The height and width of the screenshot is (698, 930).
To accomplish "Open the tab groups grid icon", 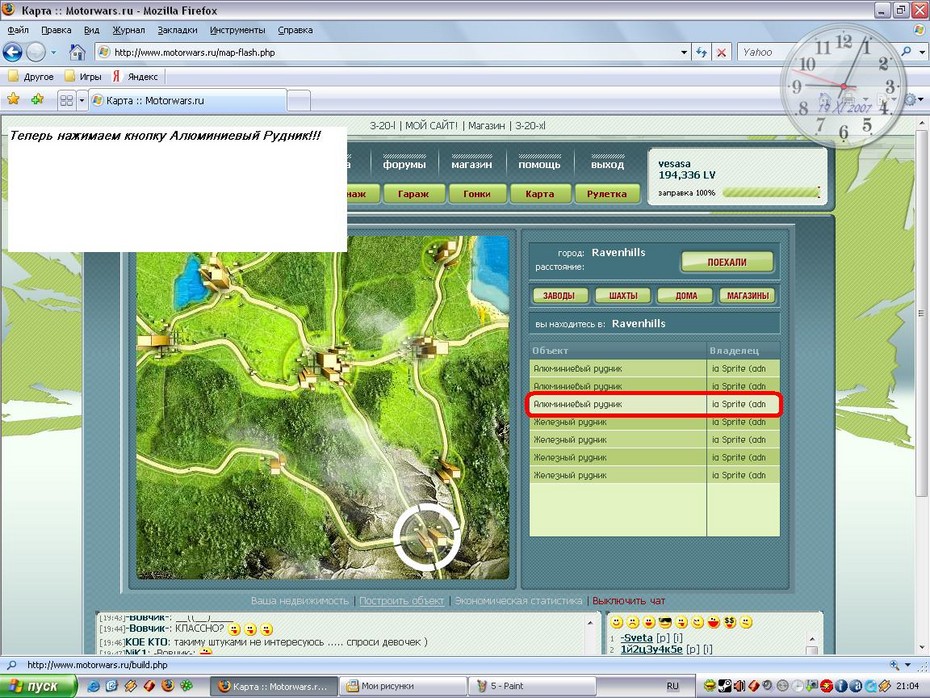I will click(66, 100).
